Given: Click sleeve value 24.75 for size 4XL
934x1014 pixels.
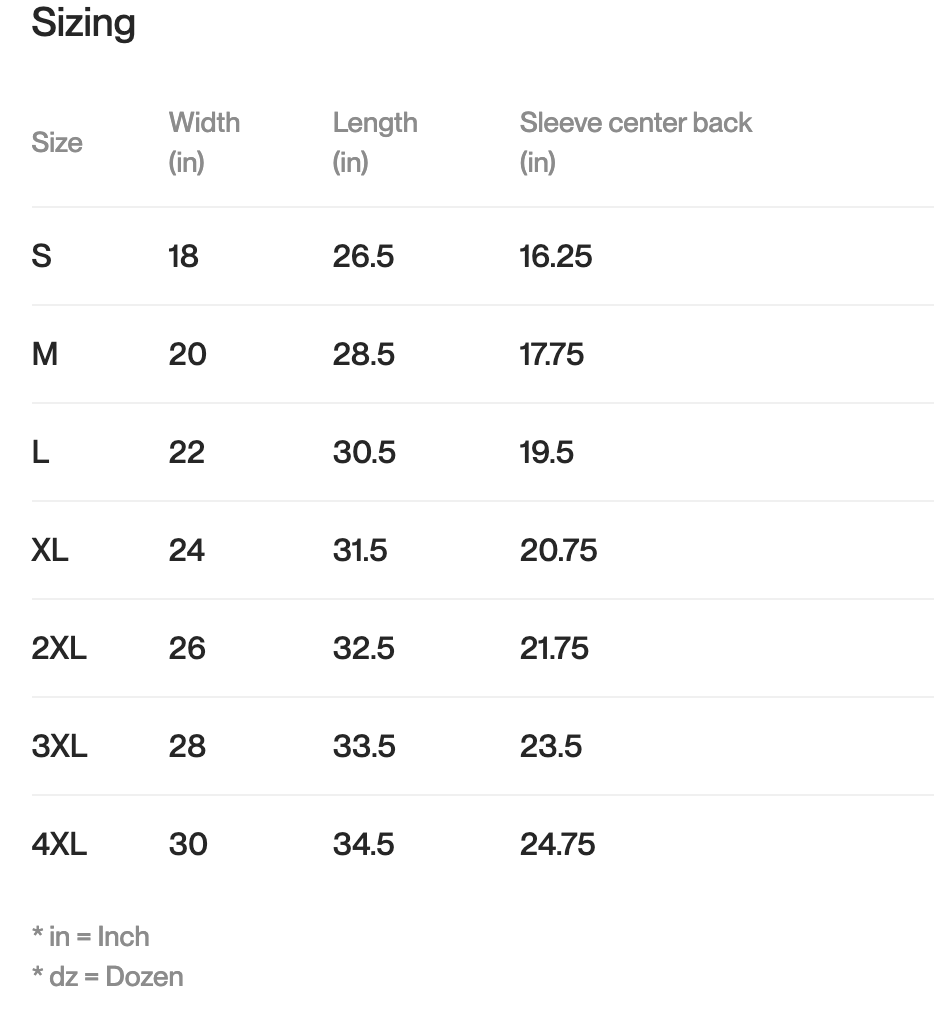Looking at the screenshot, I should (x=557, y=844).
